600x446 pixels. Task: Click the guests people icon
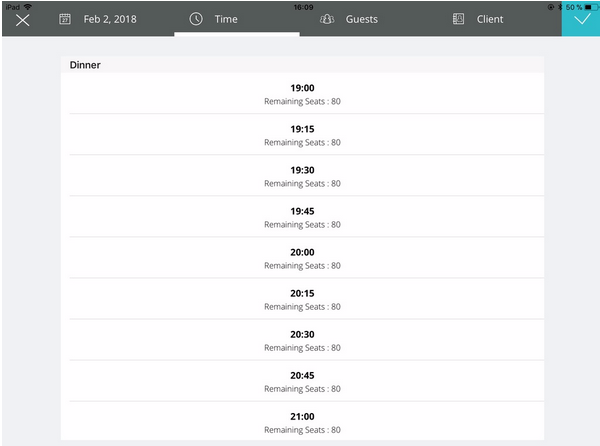pyautogui.click(x=327, y=19)
